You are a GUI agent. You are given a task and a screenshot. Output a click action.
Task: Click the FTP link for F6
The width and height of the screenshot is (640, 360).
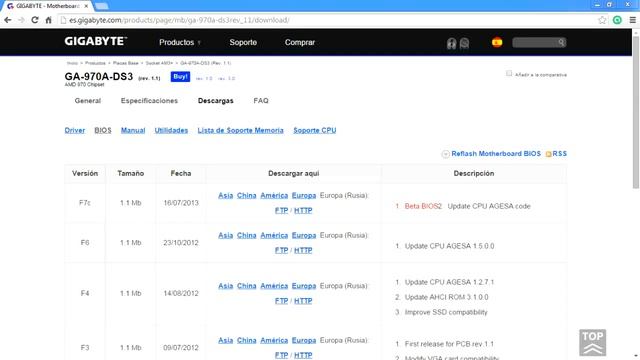pyautogui.click(x=281, y=251)
